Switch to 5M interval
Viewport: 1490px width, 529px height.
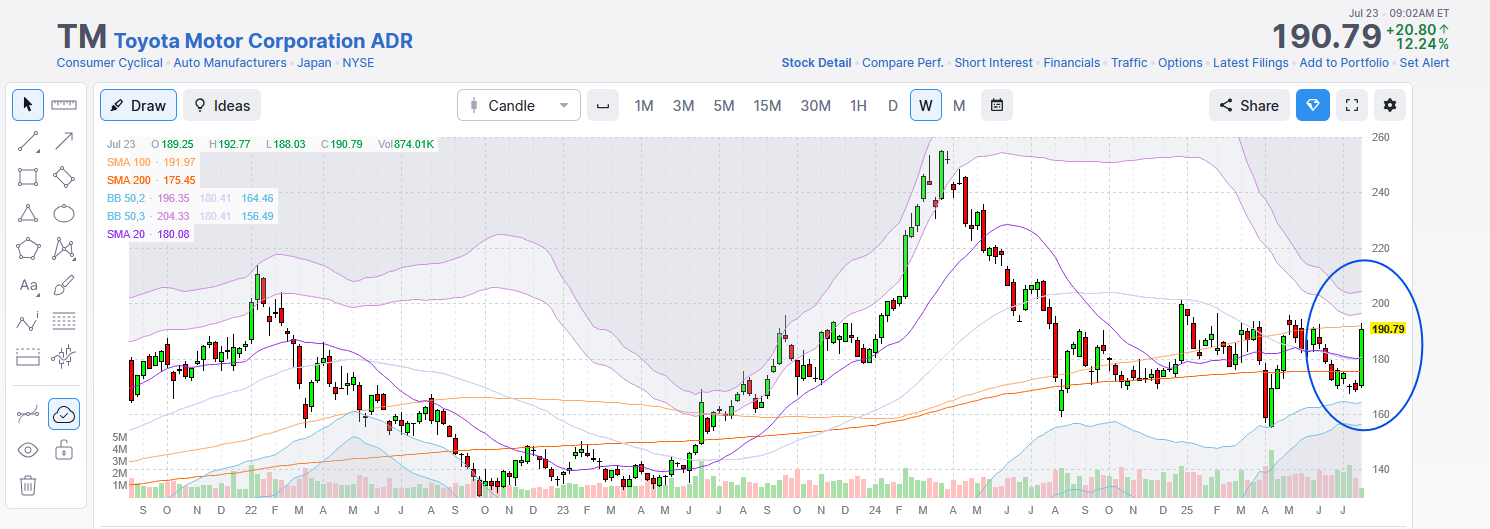coord(724,105)
